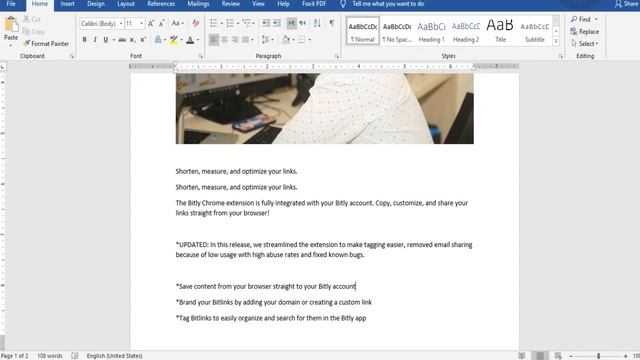
Task: Switch to the Layout tab
Action: click(x=126, y=4)
